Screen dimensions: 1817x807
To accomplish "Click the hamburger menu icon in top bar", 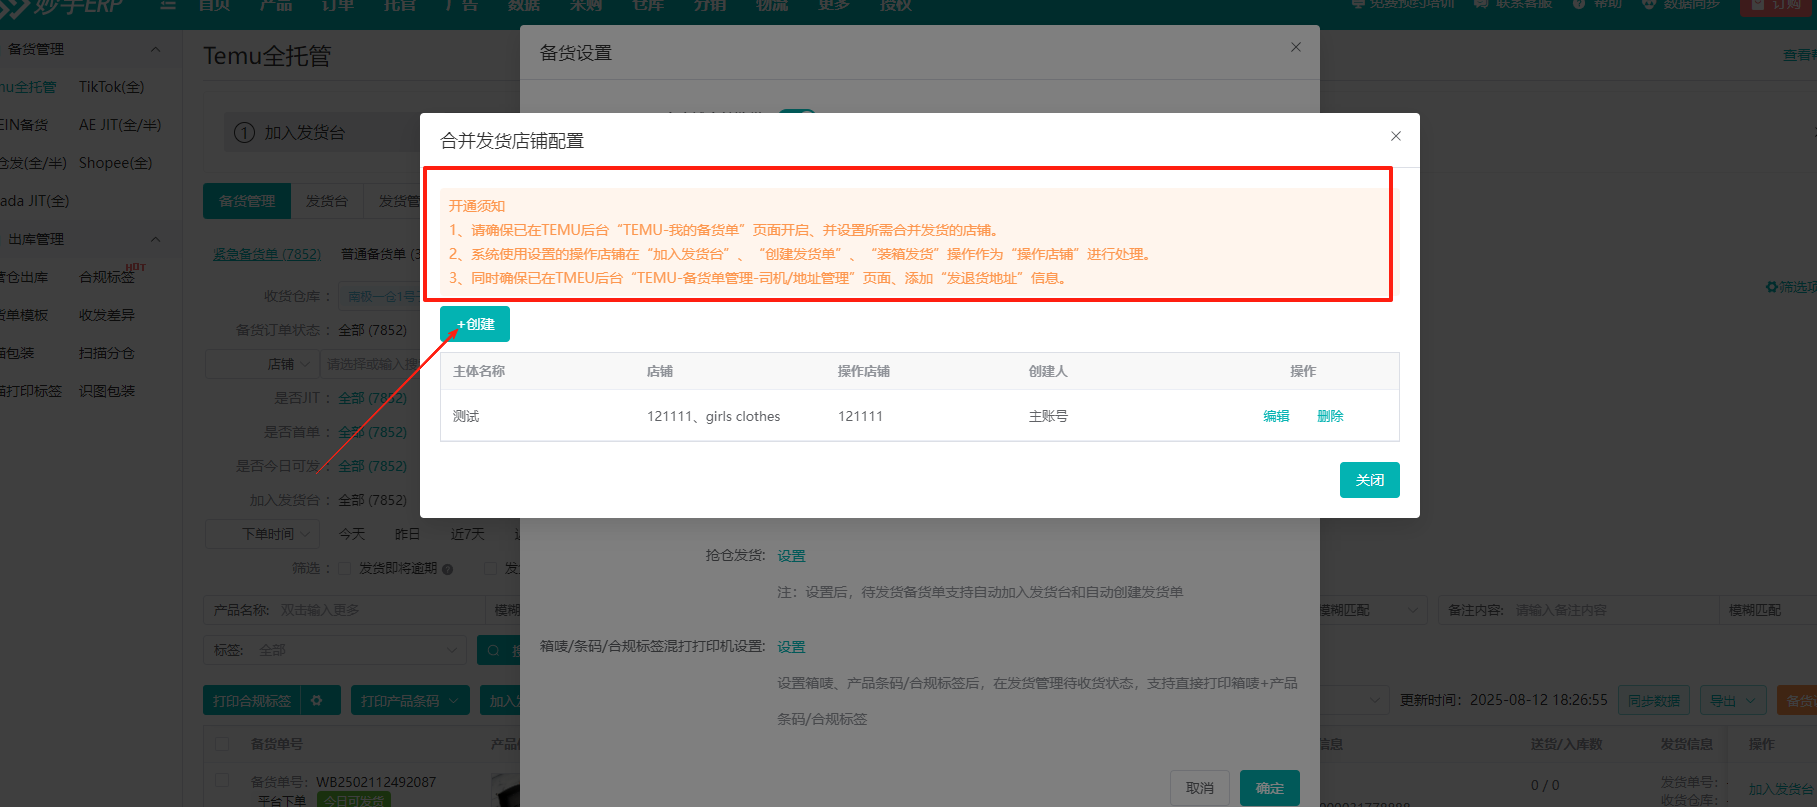I will [168, 5].
